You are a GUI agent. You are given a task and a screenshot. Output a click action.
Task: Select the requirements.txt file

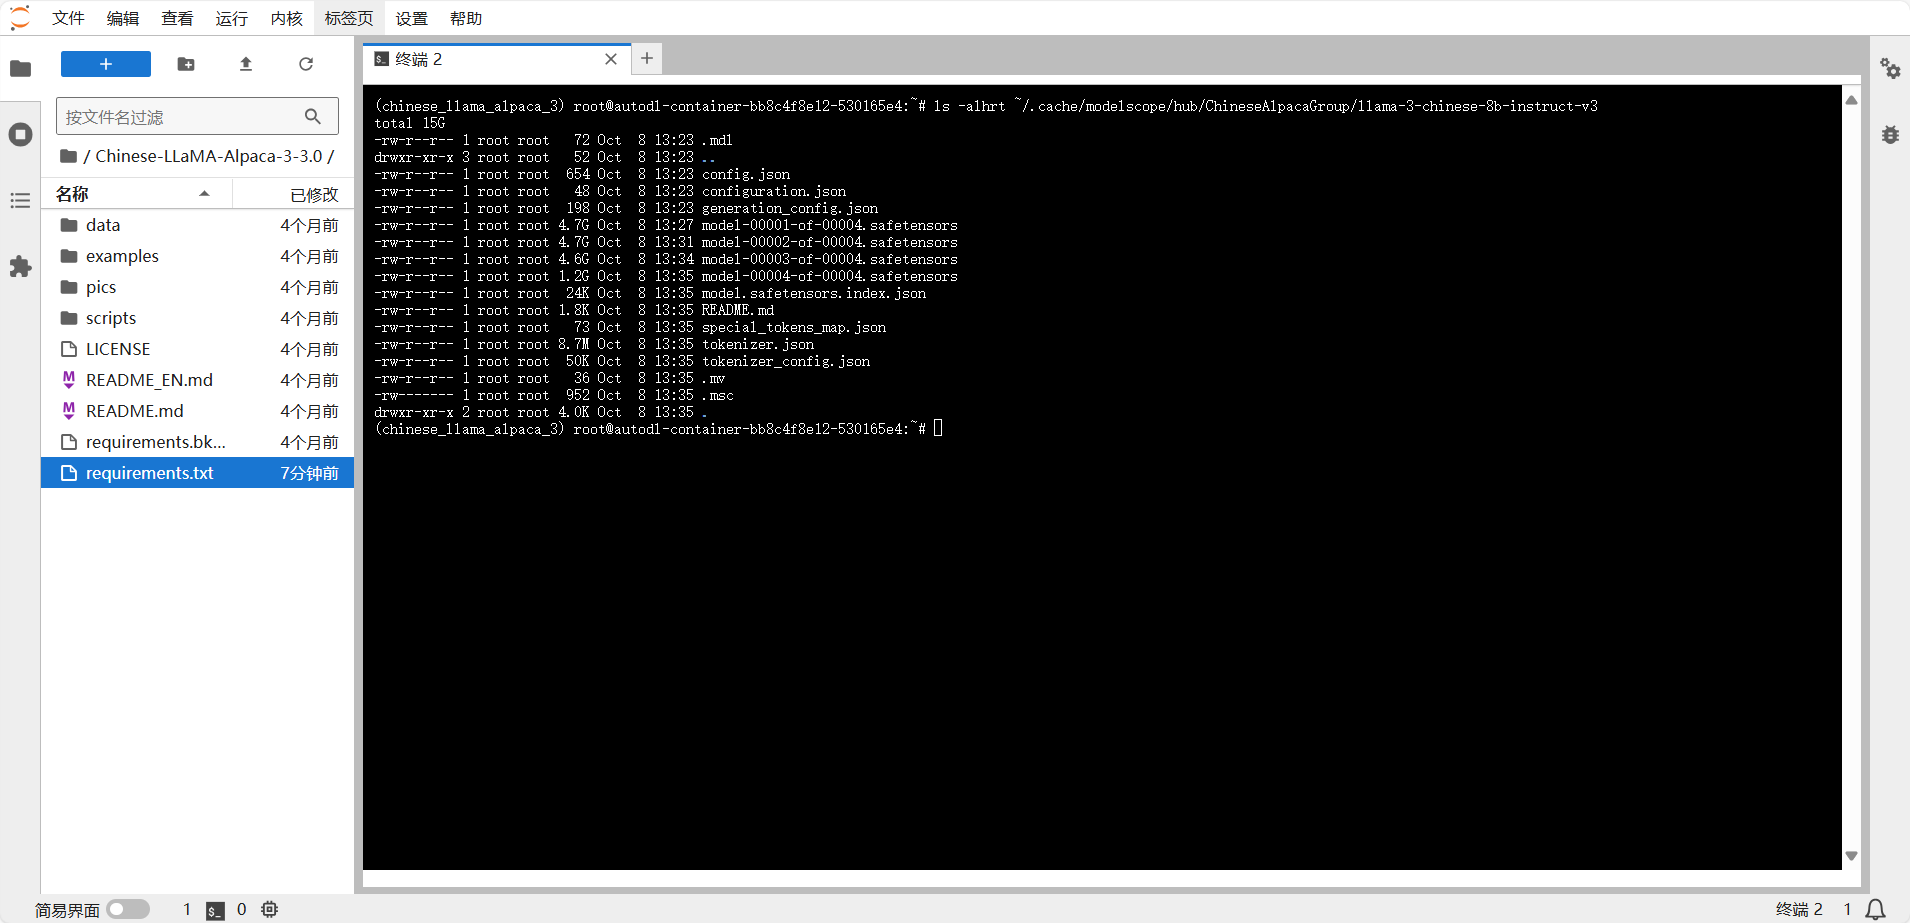click(x=197, y=473)
